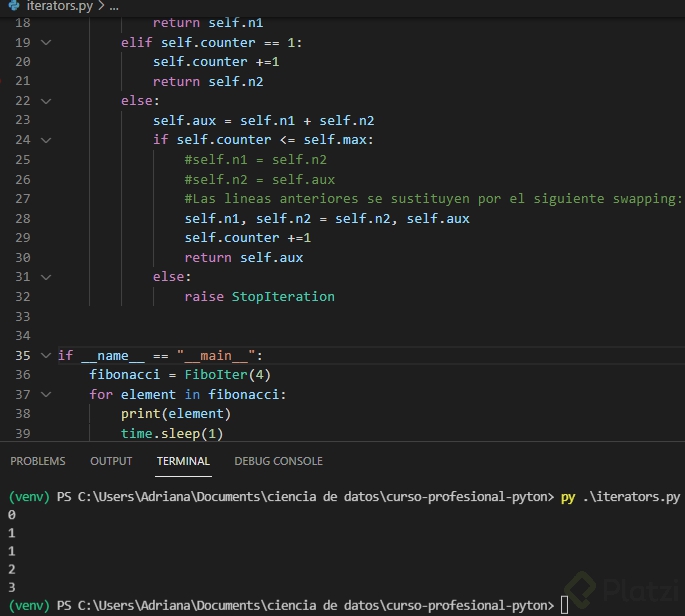Click the swapping comment on line 27
The height and width of the screenshot is (616, 685).
tap(433, 199)
